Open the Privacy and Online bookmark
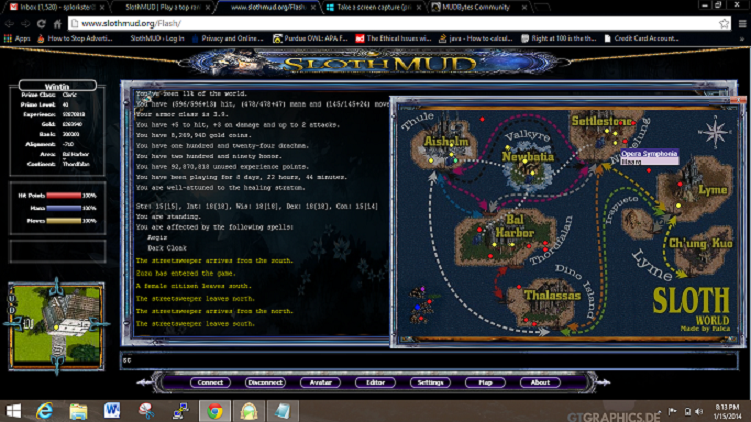751x422 pixels. [228, 38]
